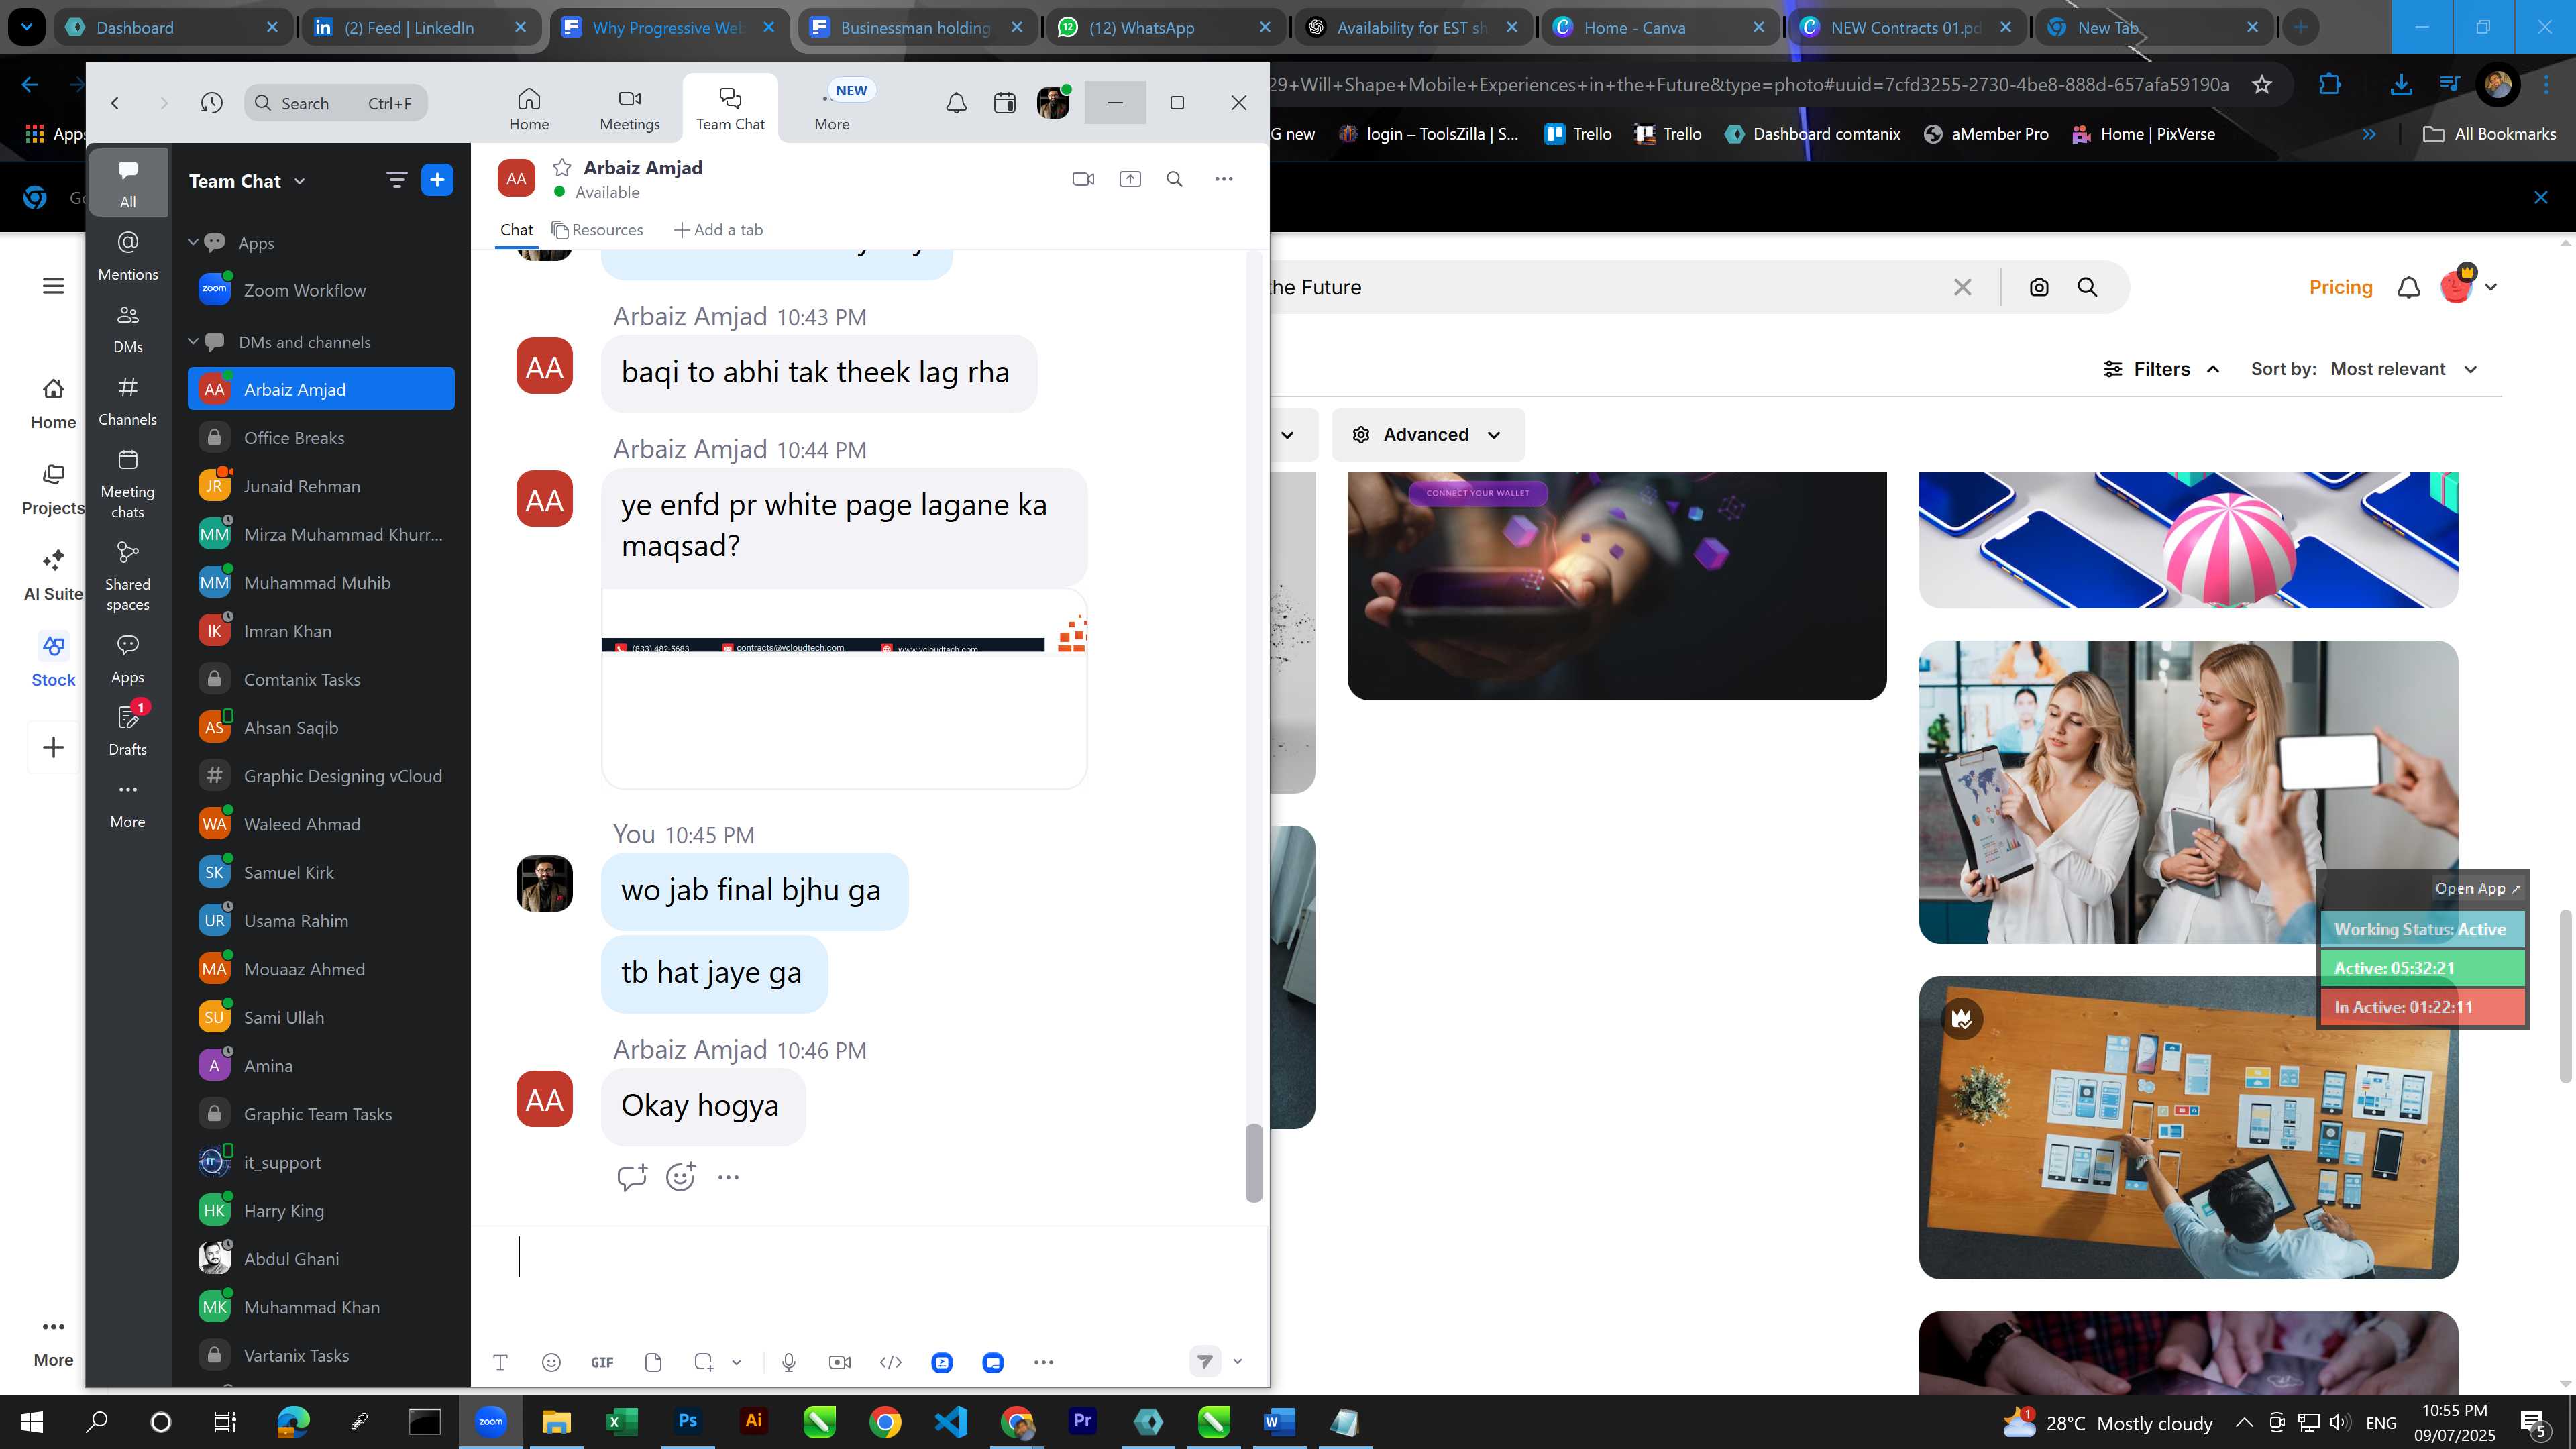Viewport: 2576px width, 1449px height.
Task: Open the Team Chat filter icon
Action: 397,180
